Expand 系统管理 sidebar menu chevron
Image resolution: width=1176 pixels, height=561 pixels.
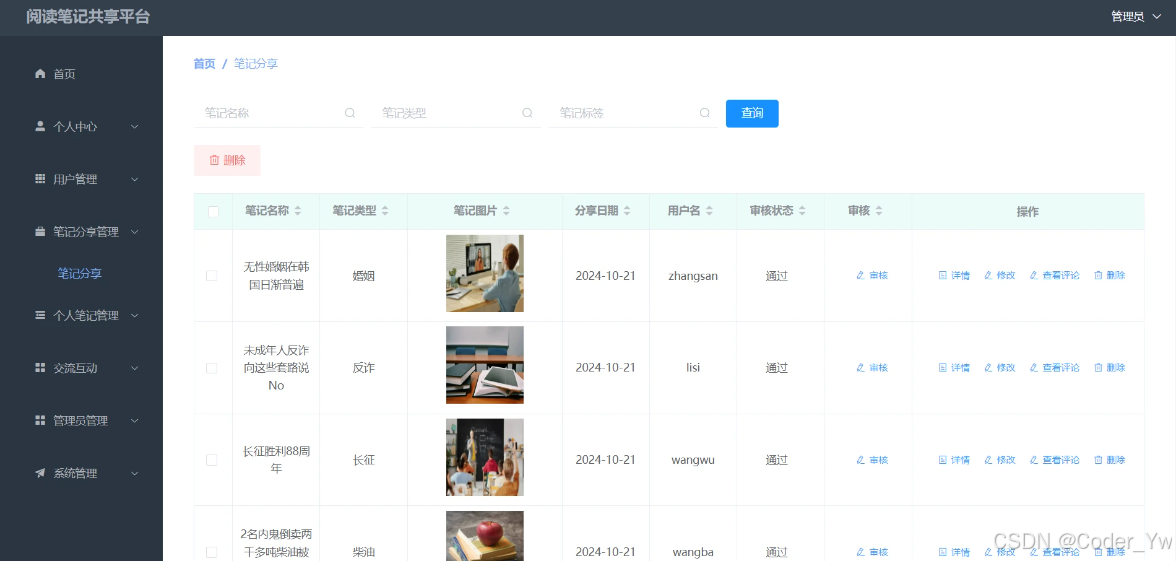pos(135,473)
